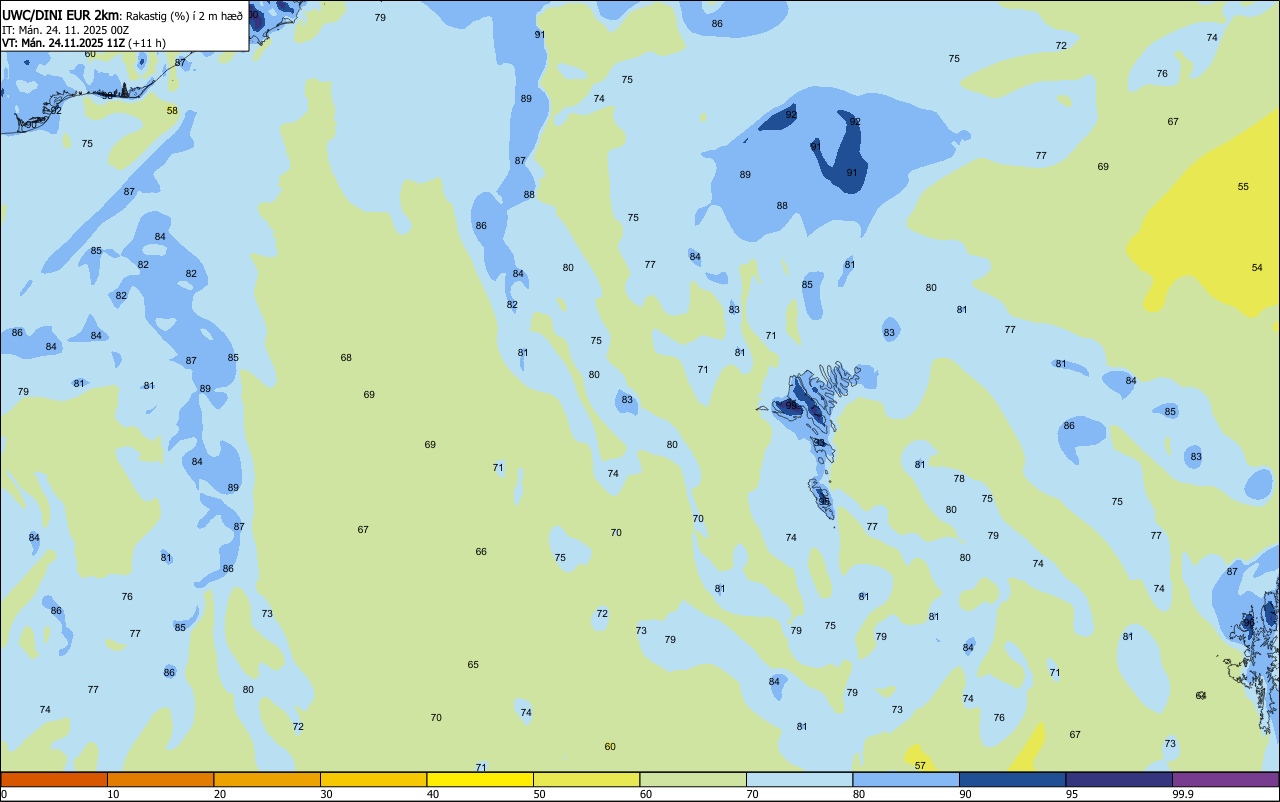This screenshot has height=802, width=1280.
Task: Click the bright yellow 40–50 legend swatch
Action: (x=480, y=779)
